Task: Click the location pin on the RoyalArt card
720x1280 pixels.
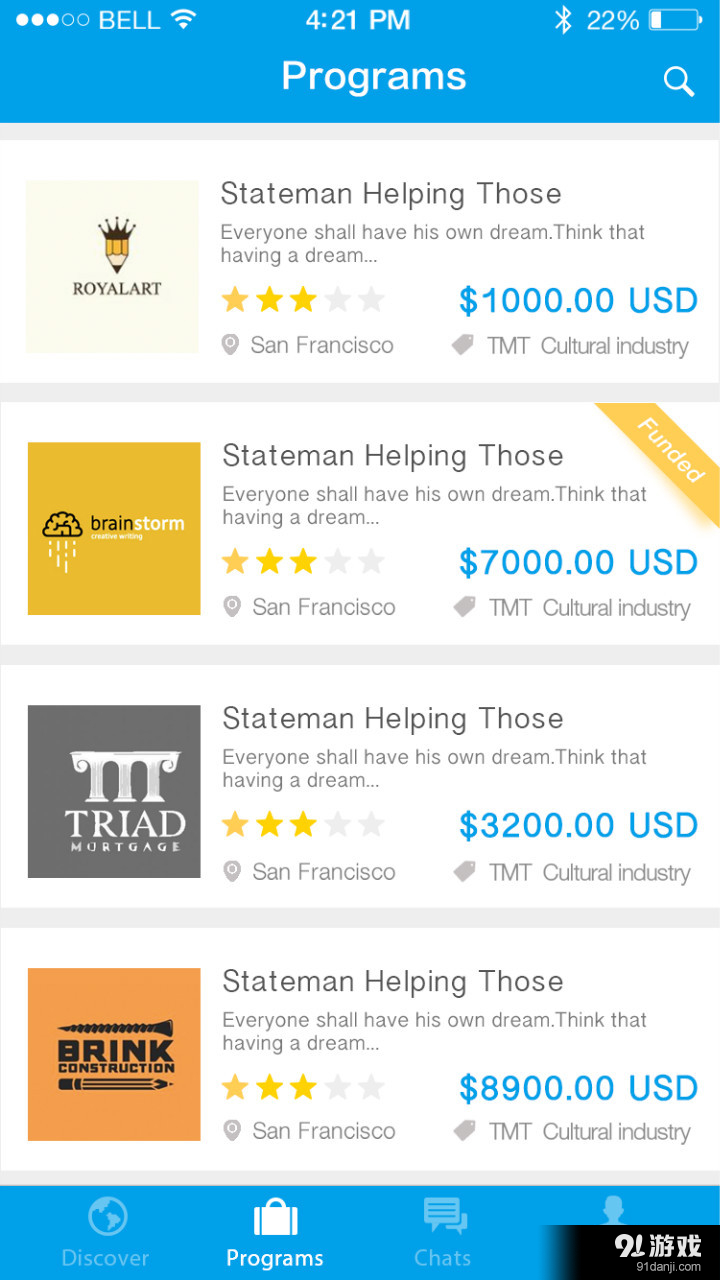Action: 230,345
